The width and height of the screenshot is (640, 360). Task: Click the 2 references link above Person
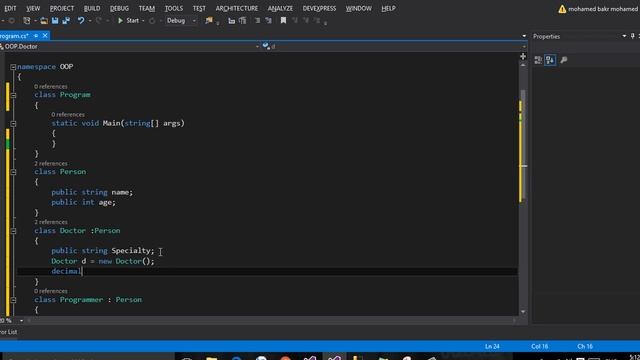[51, 163]
